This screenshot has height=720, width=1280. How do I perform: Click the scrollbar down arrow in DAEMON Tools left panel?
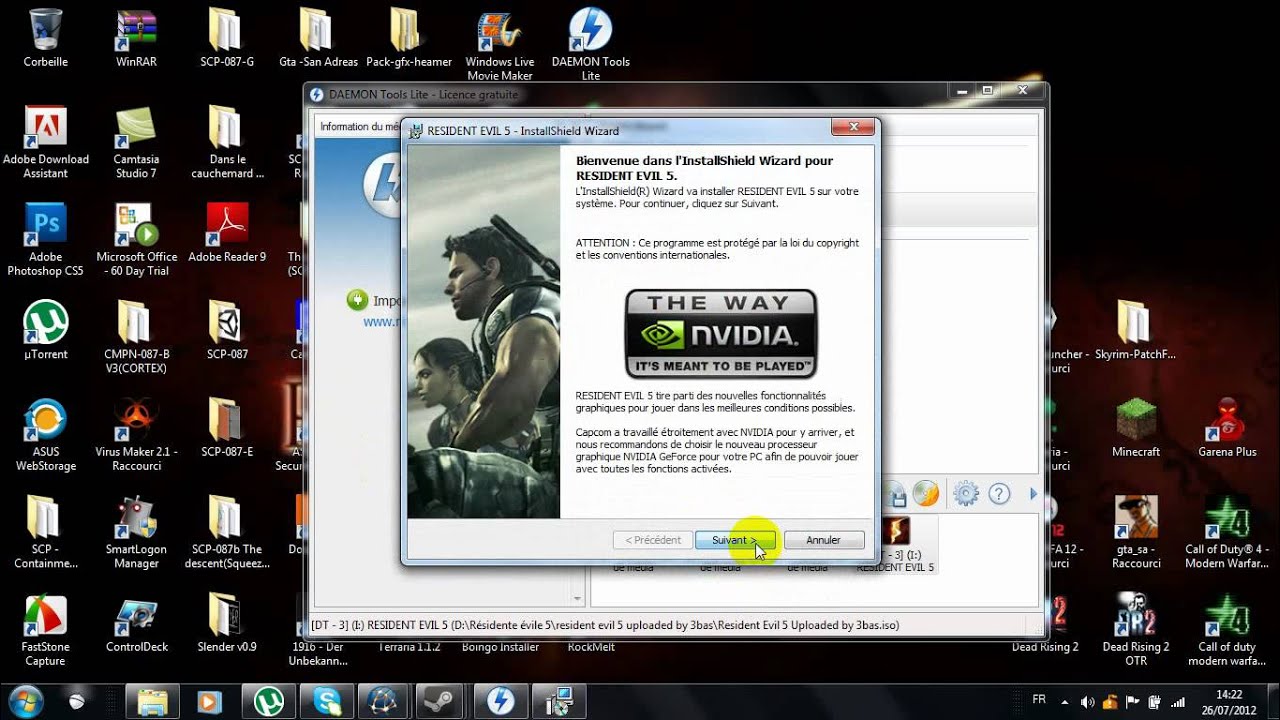click(x=577, y=598)
